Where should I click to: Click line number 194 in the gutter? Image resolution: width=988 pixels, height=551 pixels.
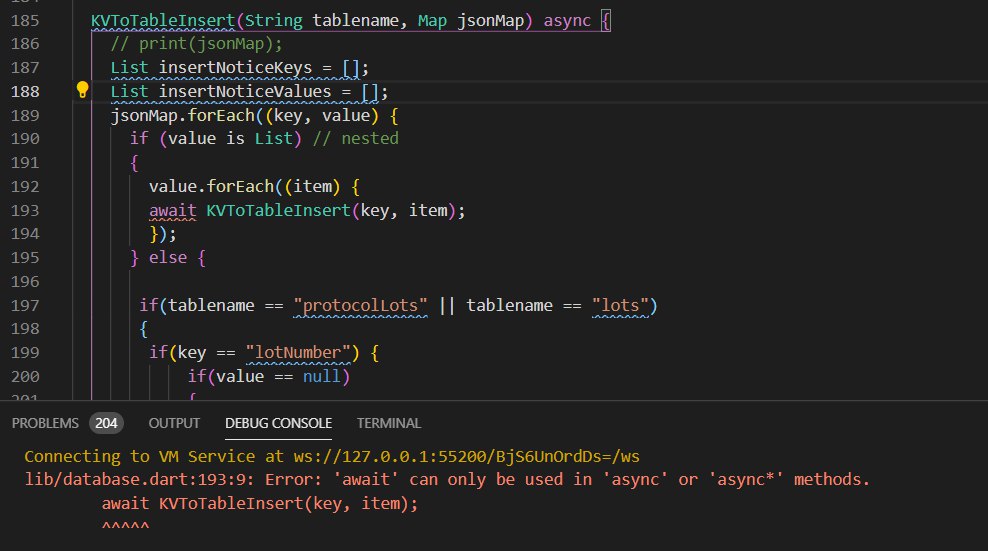pos(25,234)
